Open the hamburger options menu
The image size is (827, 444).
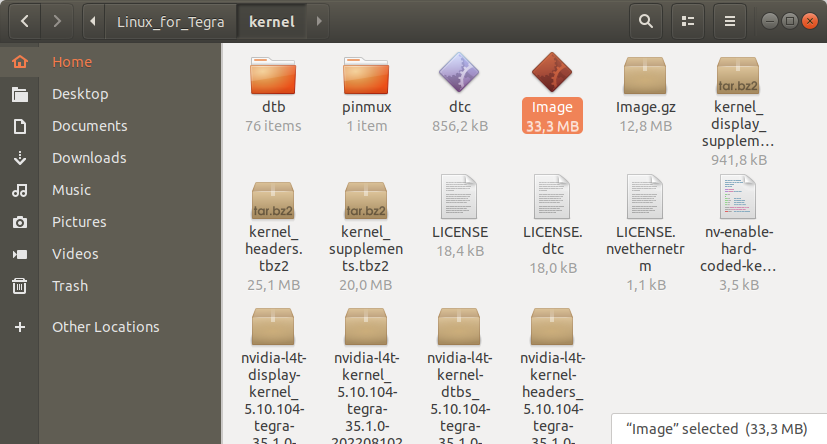click(730, 22)
